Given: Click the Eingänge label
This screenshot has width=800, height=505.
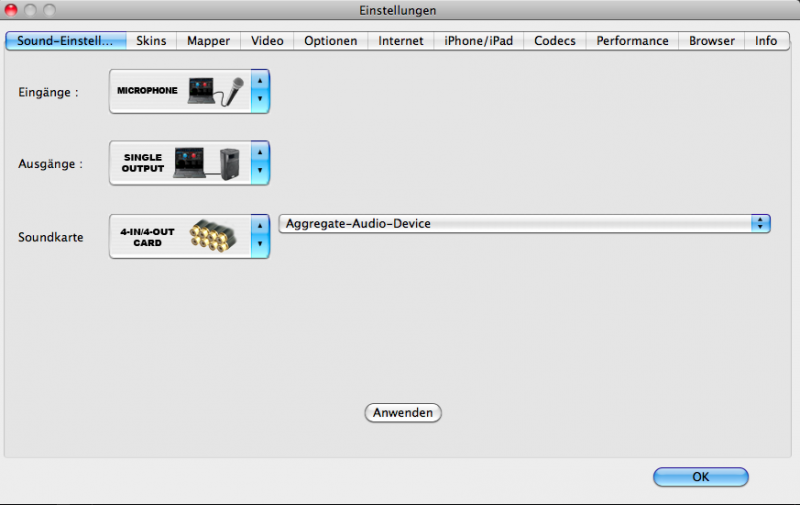Looking at the screenshot, I should pos(48,92).
